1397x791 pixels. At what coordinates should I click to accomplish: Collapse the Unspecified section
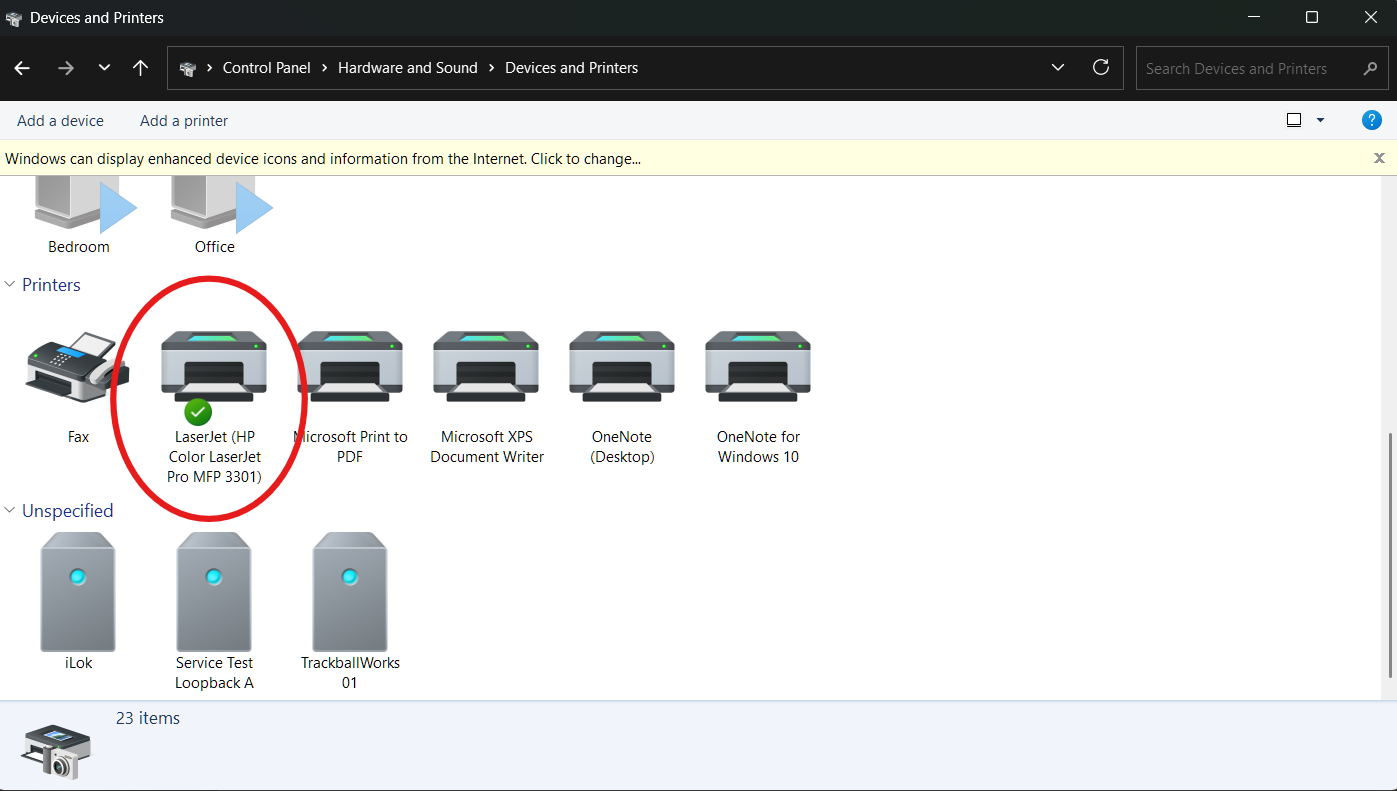coord(10,510)
